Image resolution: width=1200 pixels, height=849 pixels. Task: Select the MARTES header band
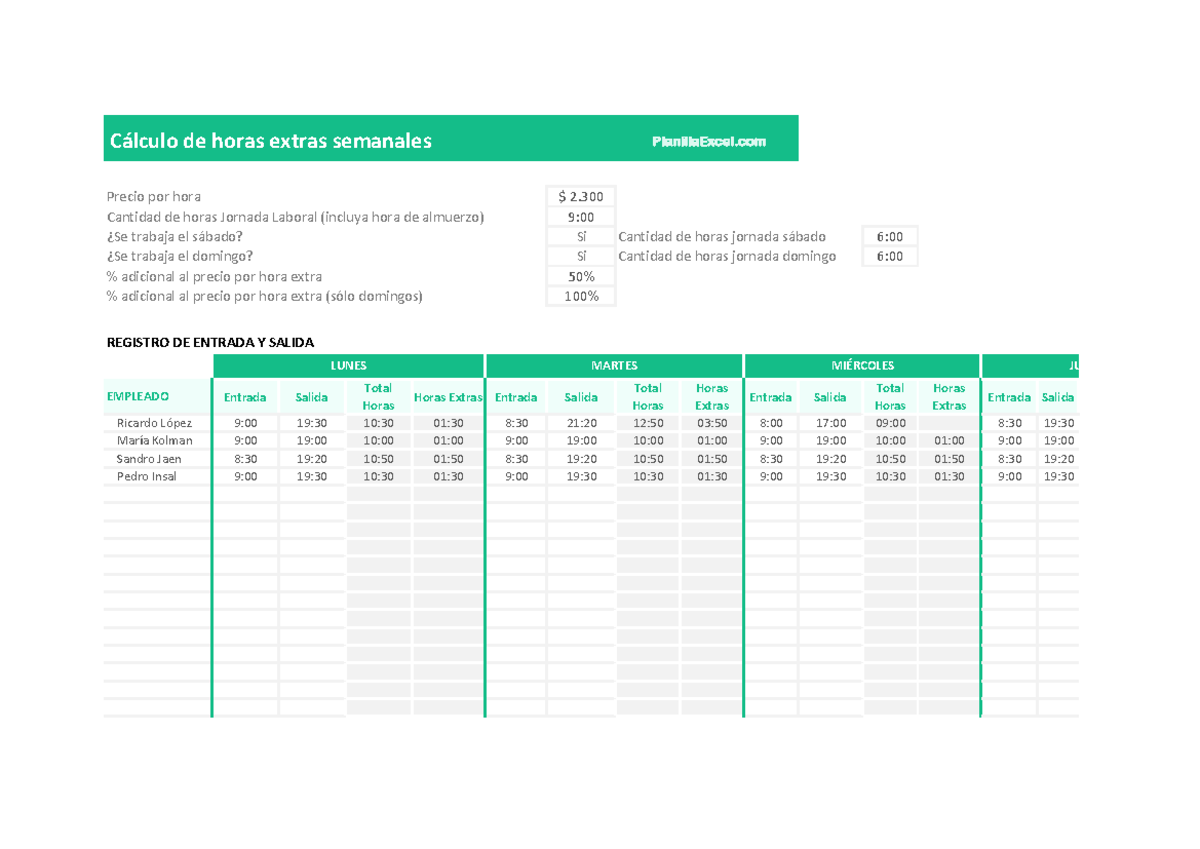[613, 365]
